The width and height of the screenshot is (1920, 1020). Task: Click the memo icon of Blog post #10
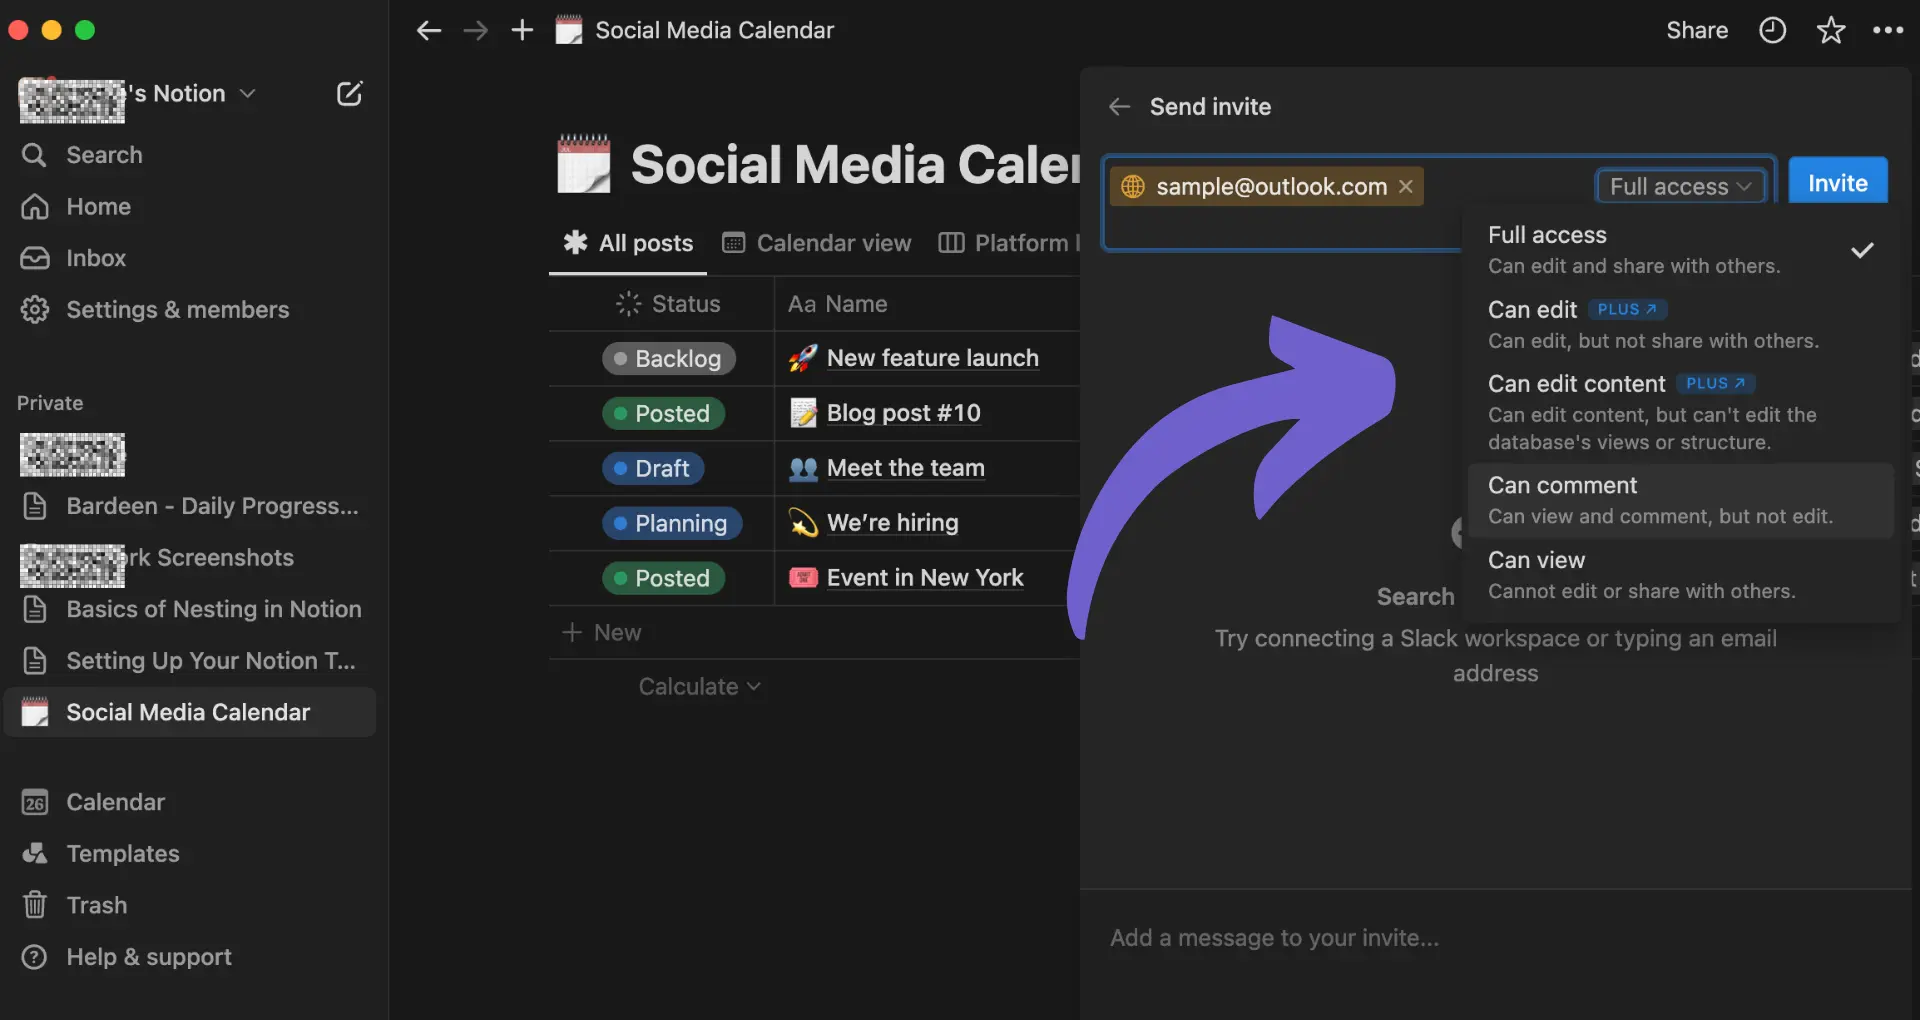(x=803, y=413)
